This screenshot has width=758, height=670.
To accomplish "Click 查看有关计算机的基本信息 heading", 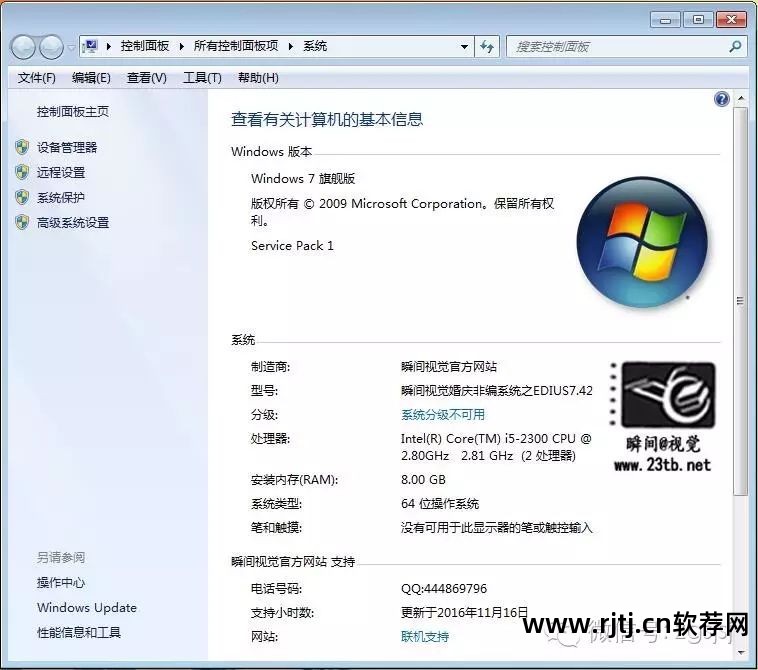I will pos(327,119).
